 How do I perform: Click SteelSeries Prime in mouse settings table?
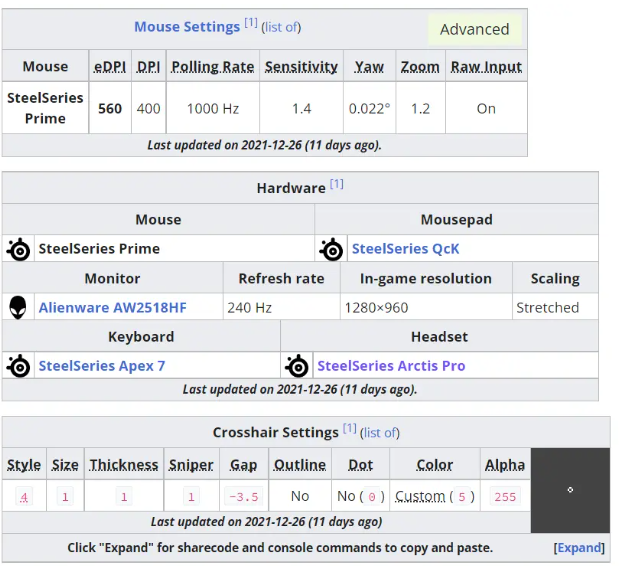pyautogui.click(x=45, y=108)
